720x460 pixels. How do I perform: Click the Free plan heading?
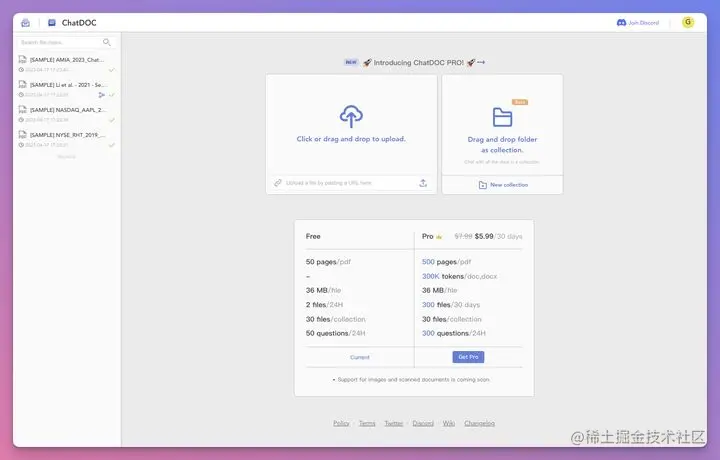pyautogui.click(x=313, y=236)
